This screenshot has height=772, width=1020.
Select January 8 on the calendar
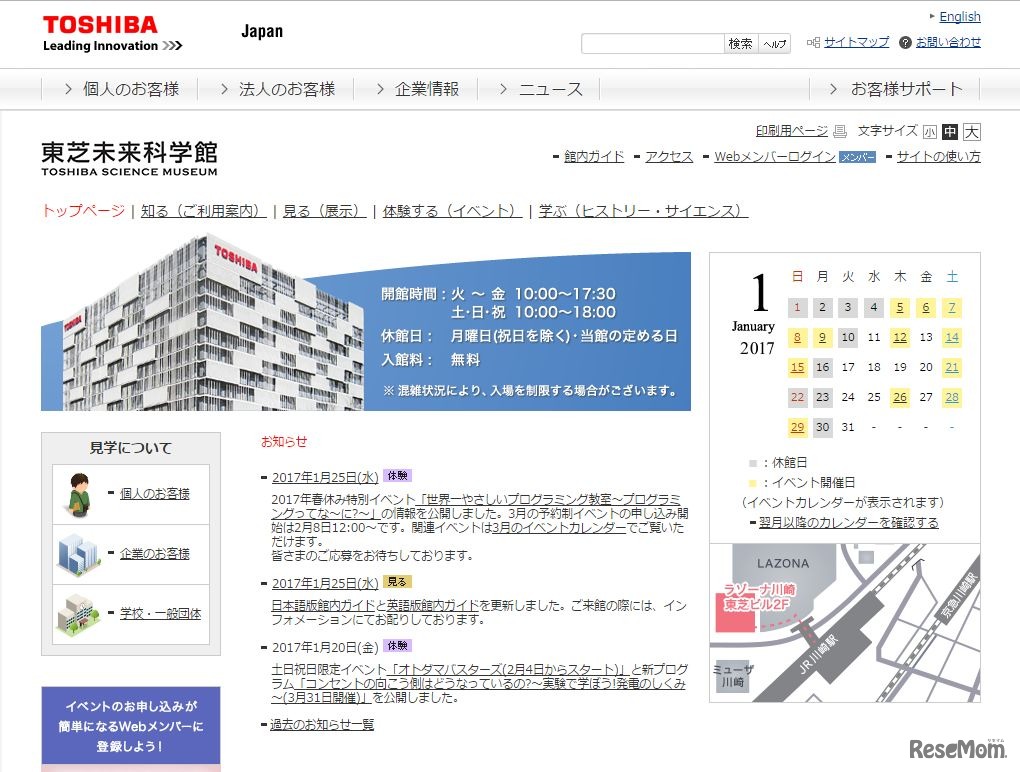797,338
